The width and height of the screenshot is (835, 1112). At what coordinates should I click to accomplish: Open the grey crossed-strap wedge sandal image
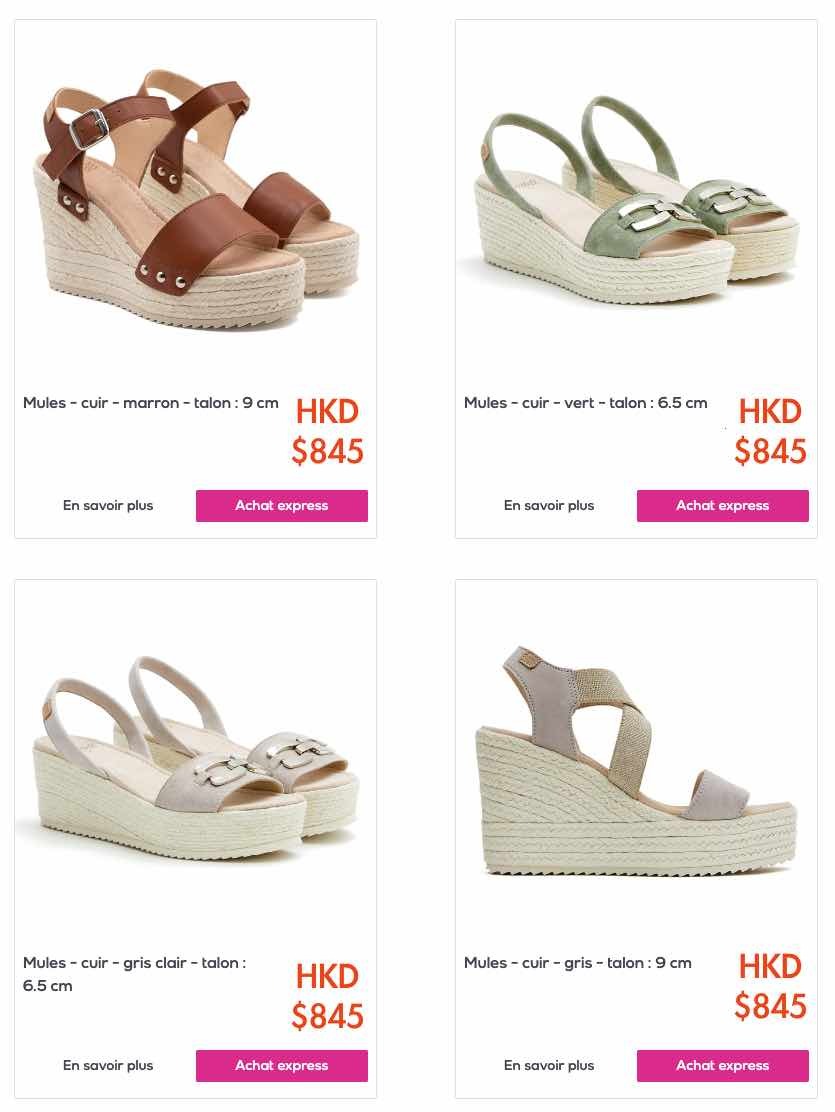click(x=636, y=762)
